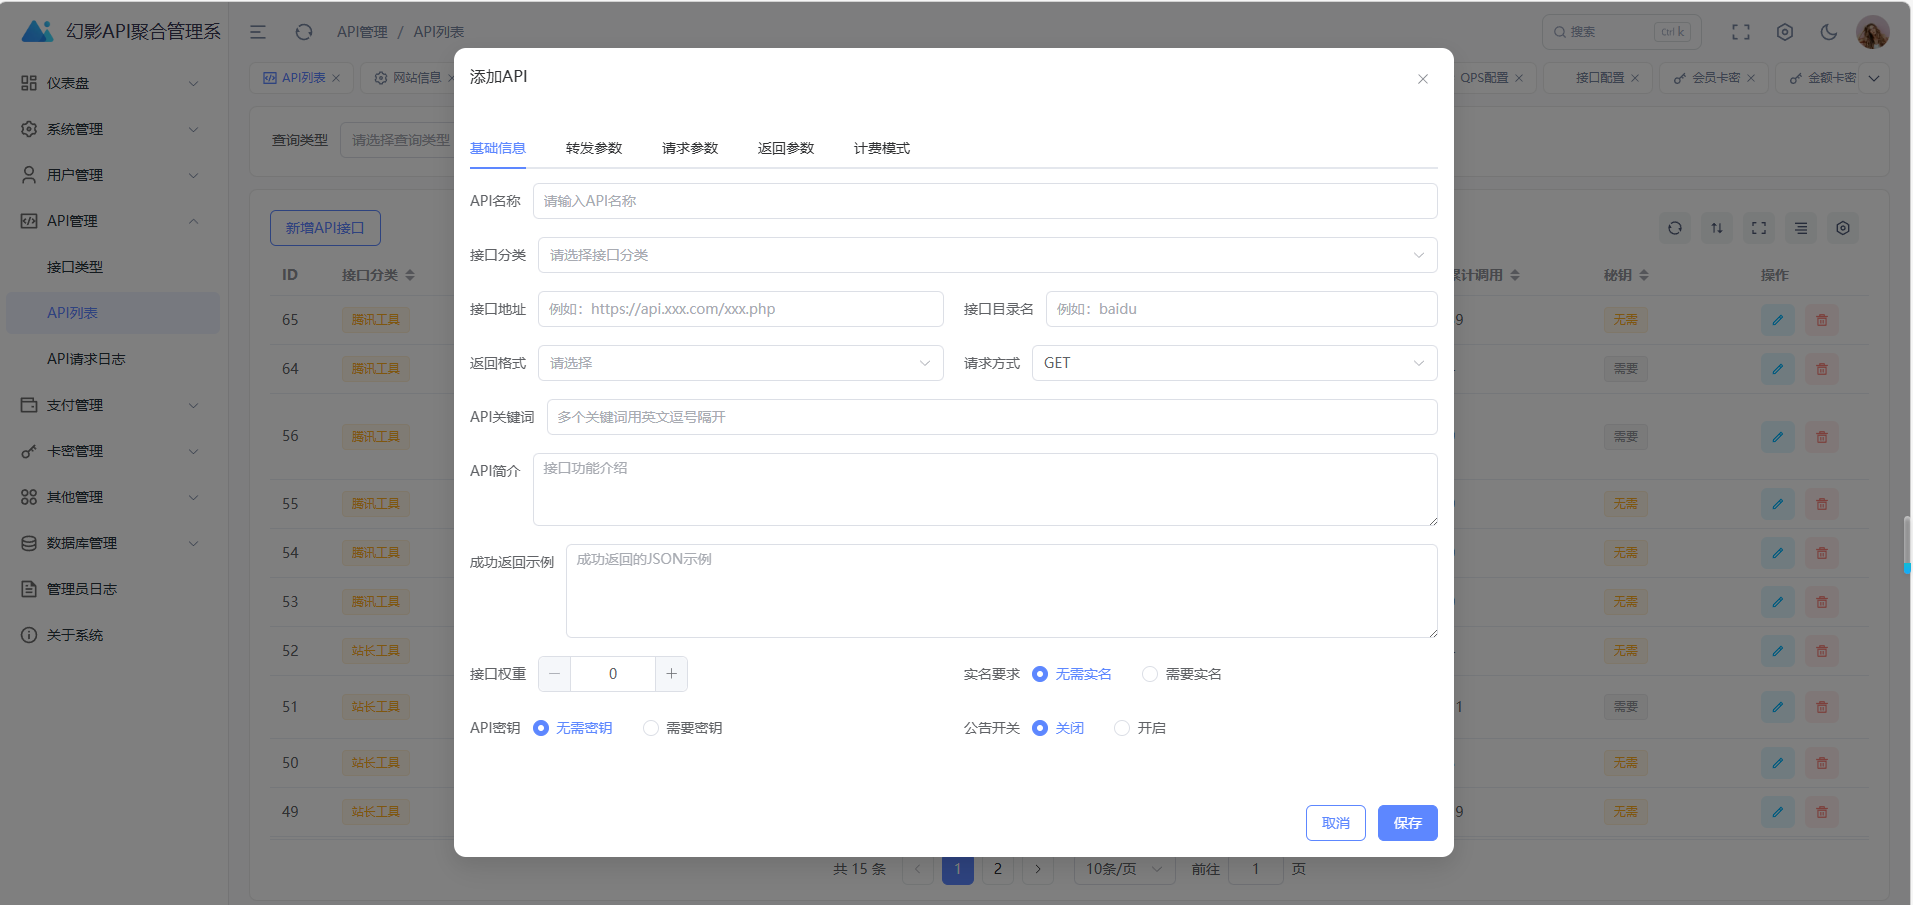Focus the 接口地址 input field
This screenshot has width=1913, height=905.
[741, 309]
